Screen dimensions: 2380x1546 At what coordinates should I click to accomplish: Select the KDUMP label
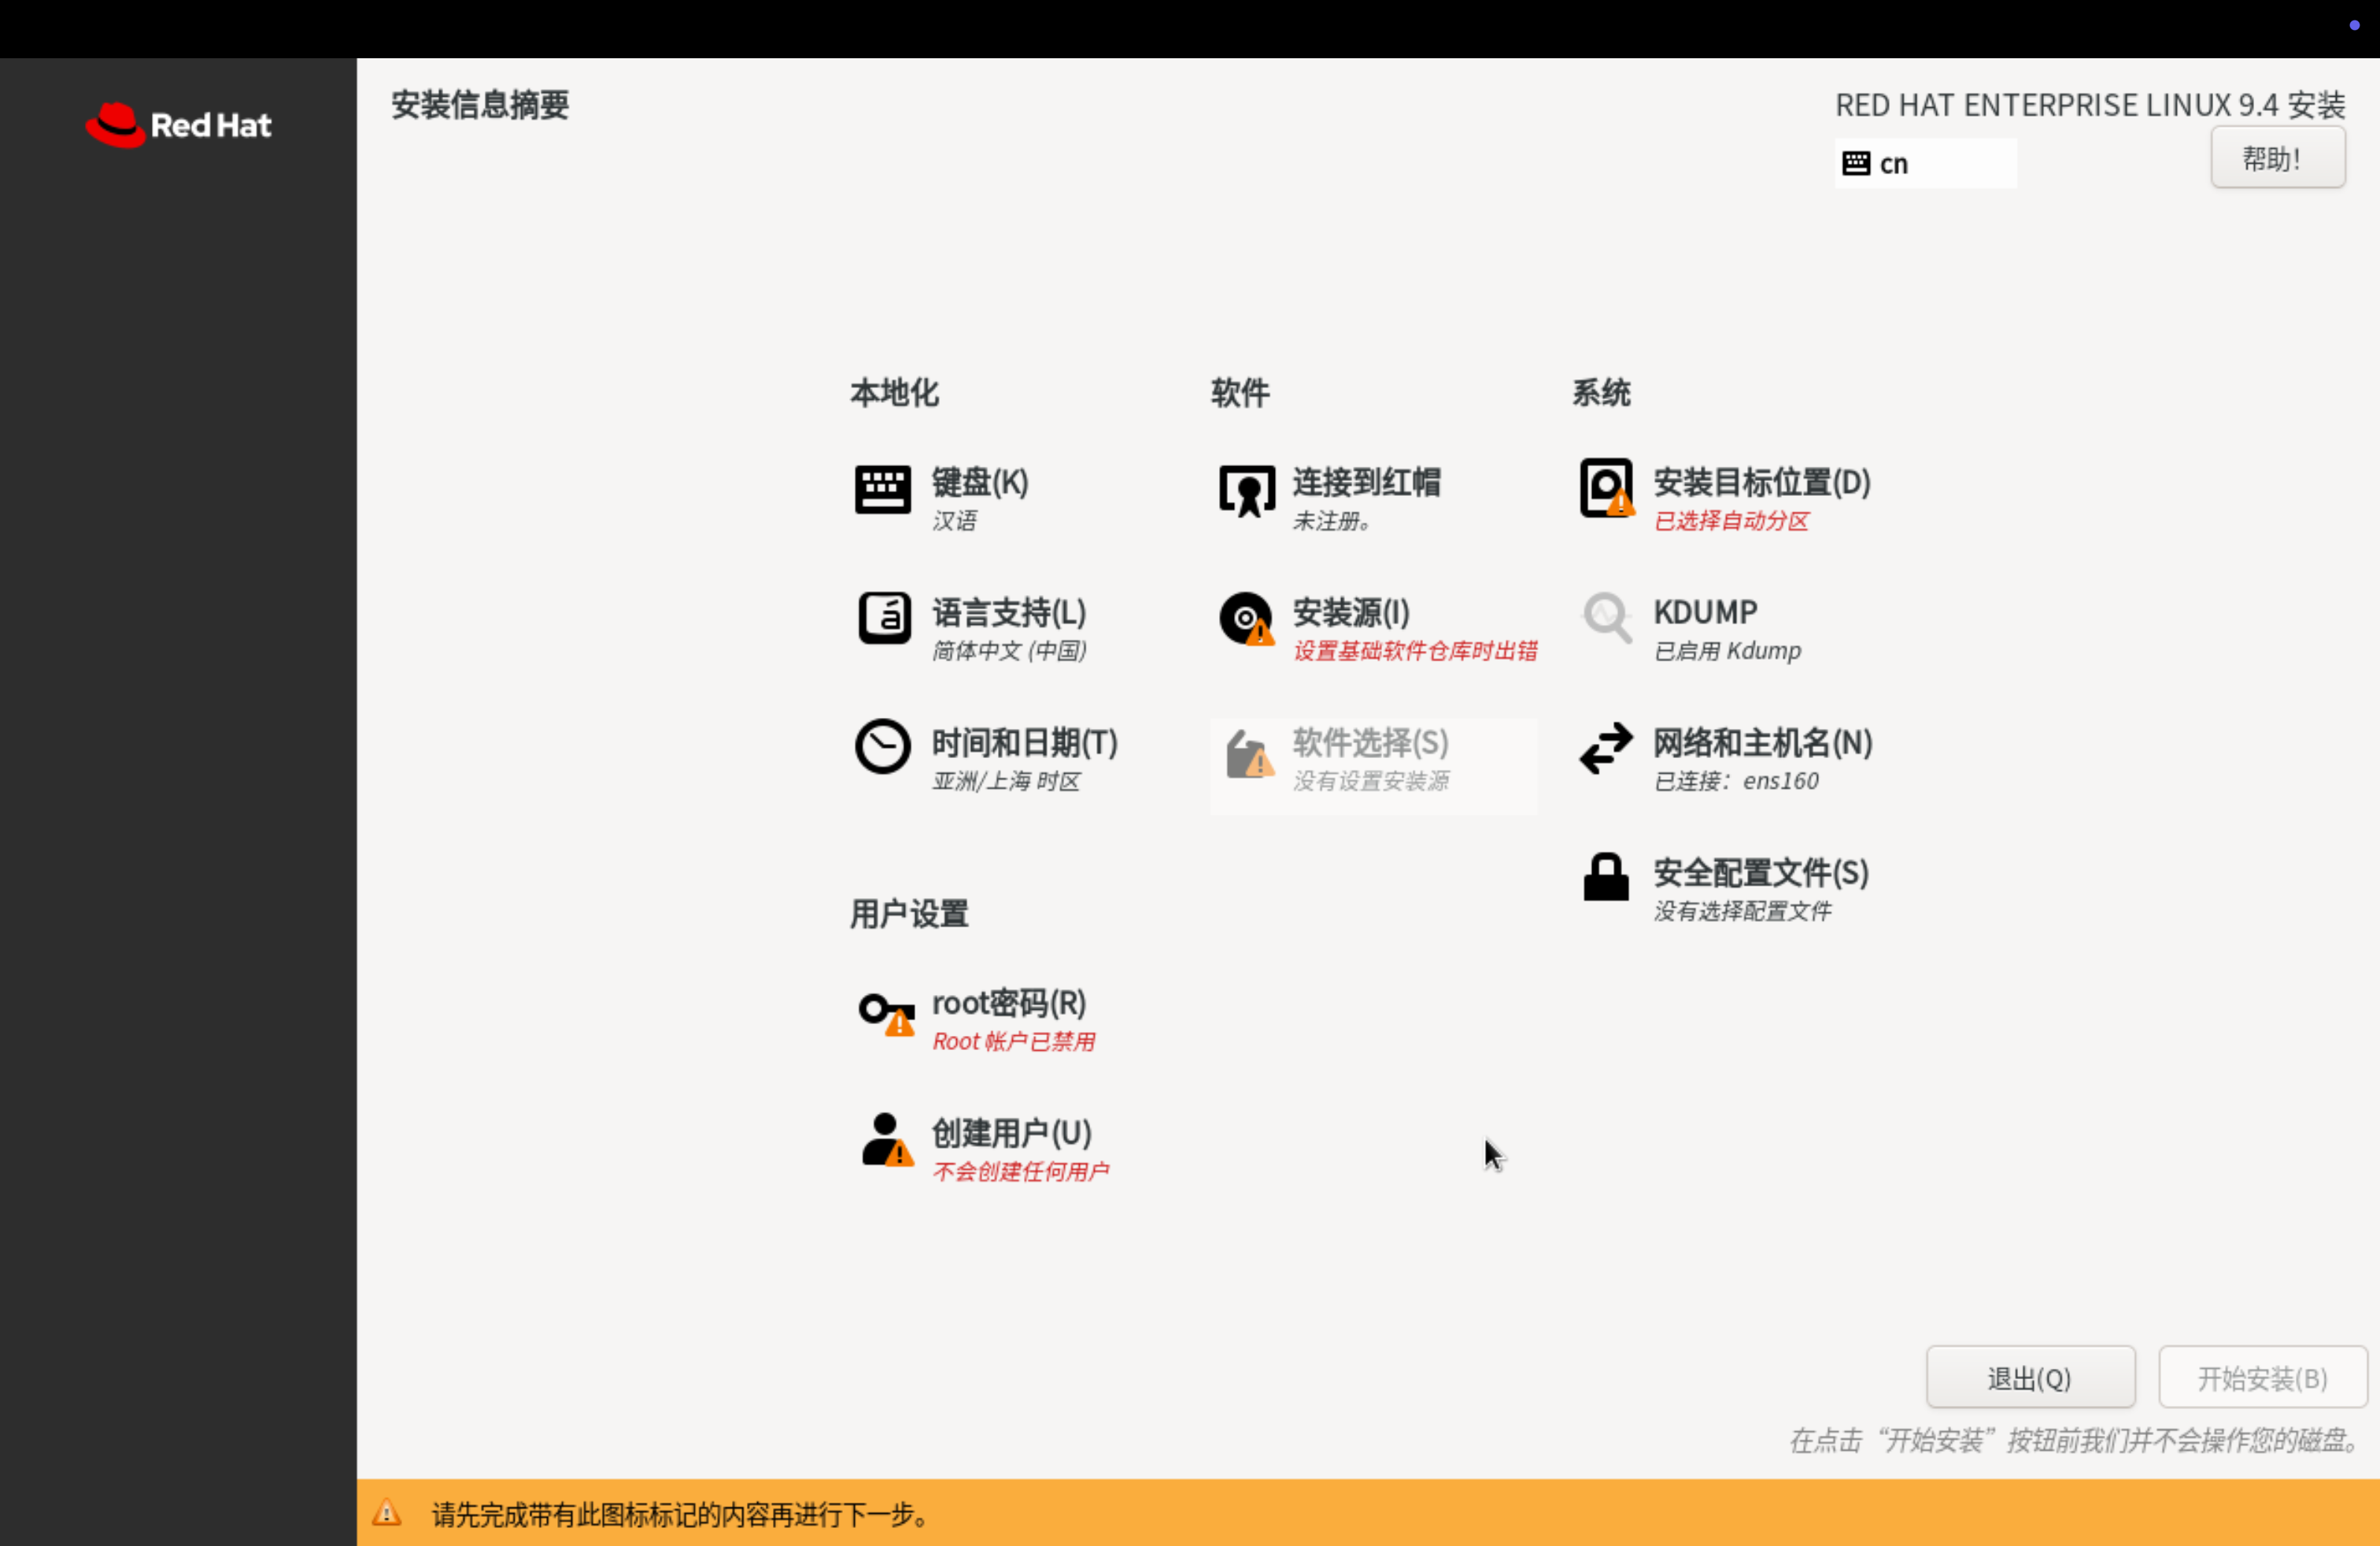click(x=1705, y=612)
